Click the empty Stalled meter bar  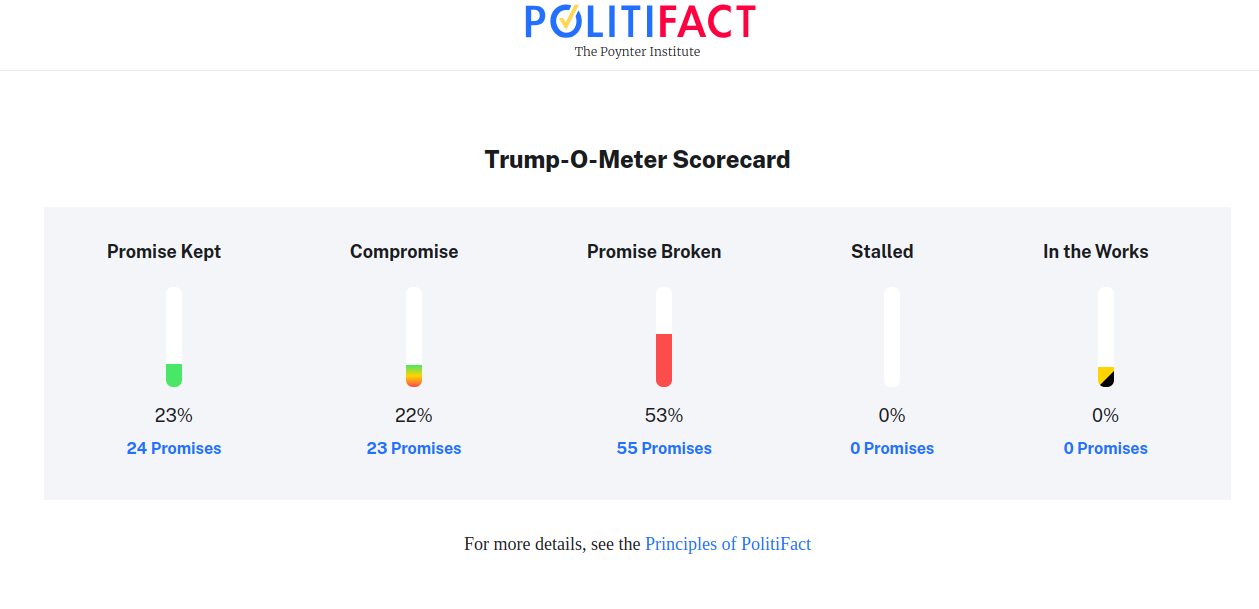click(x=892, y=337)
